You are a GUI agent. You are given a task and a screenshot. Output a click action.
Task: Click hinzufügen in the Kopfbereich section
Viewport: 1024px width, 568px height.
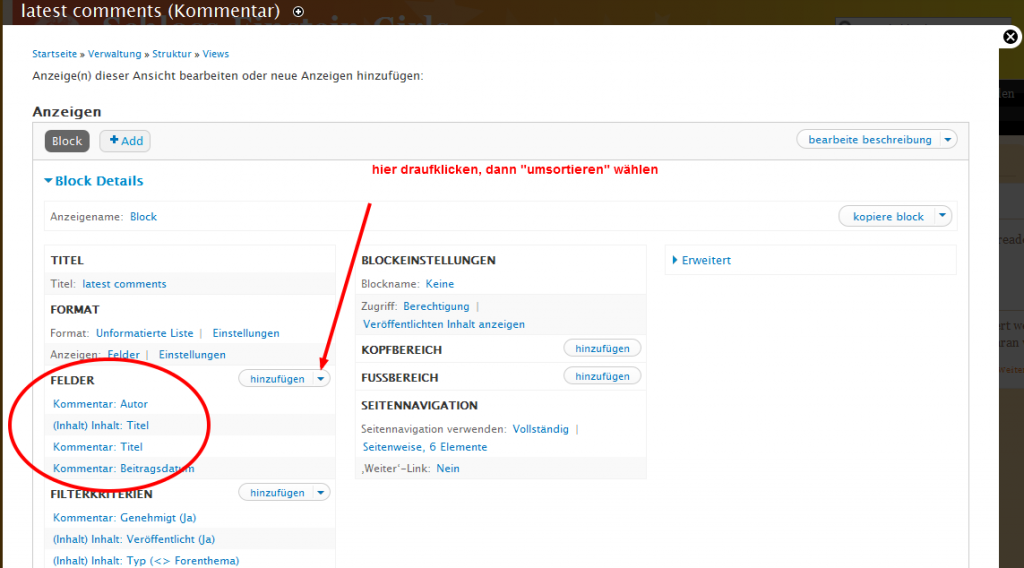pyautogui.click(x=602, y=348)
